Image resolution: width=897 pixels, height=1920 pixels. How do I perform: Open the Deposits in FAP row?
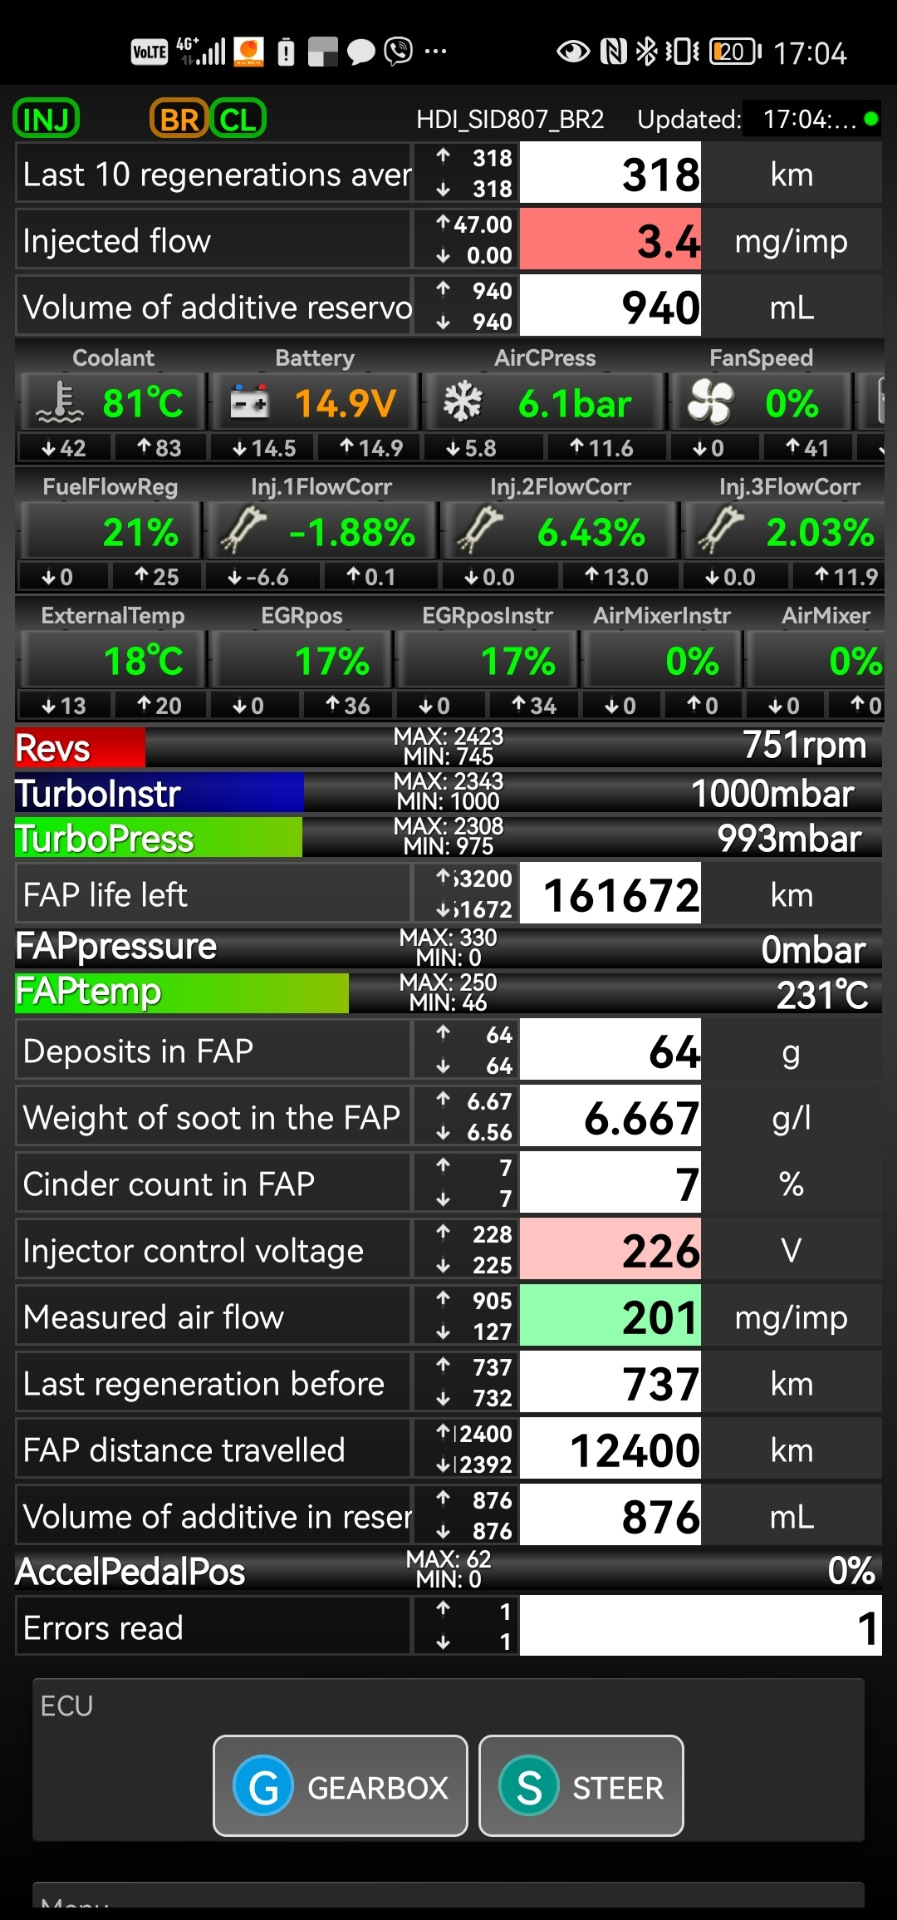point(448,1051)
